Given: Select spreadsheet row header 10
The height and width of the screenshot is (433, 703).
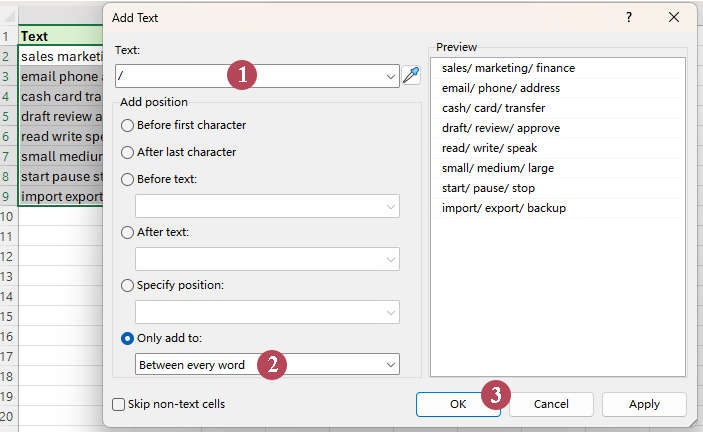Looking at the screenshot, I should coord(9,216).
